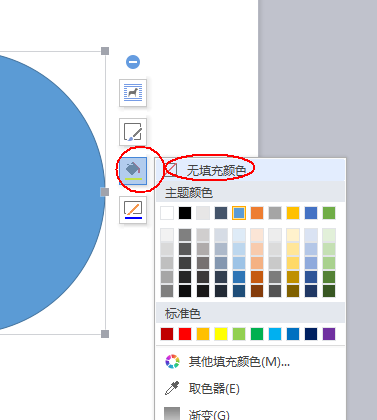This screenshot has height=420, width=377.
Task: Click the no-fill slashed box icon
Action: click(171, 170)
